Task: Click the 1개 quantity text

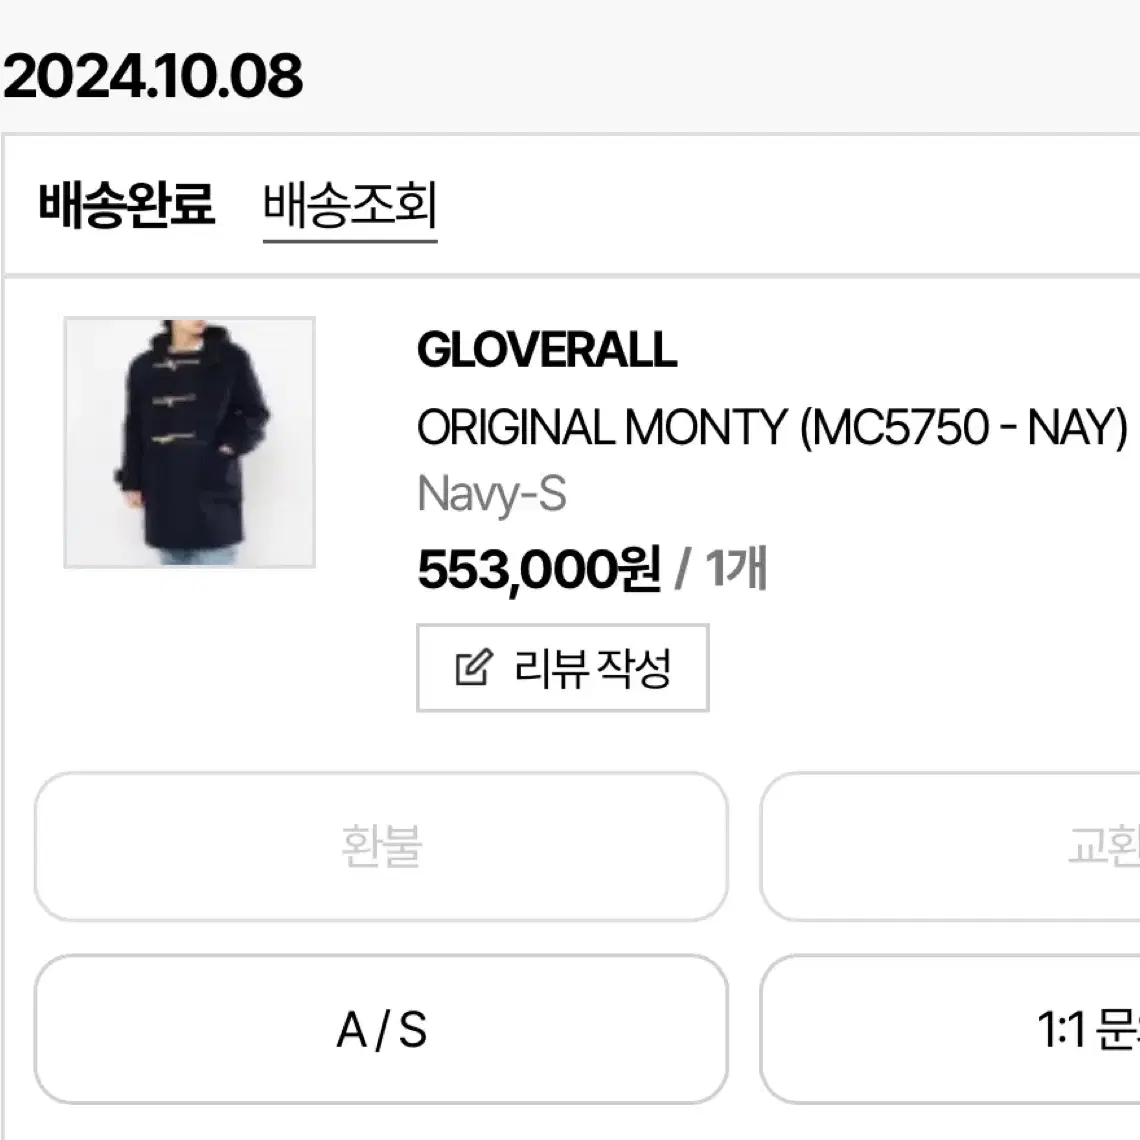Action: [x=736, y=569]
